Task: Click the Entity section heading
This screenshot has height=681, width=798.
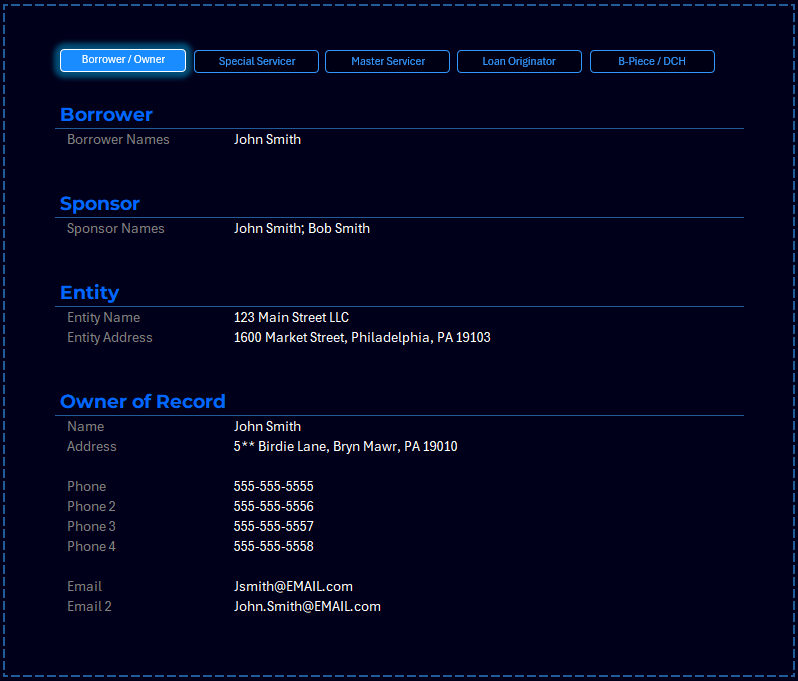Action: point(90,293)
